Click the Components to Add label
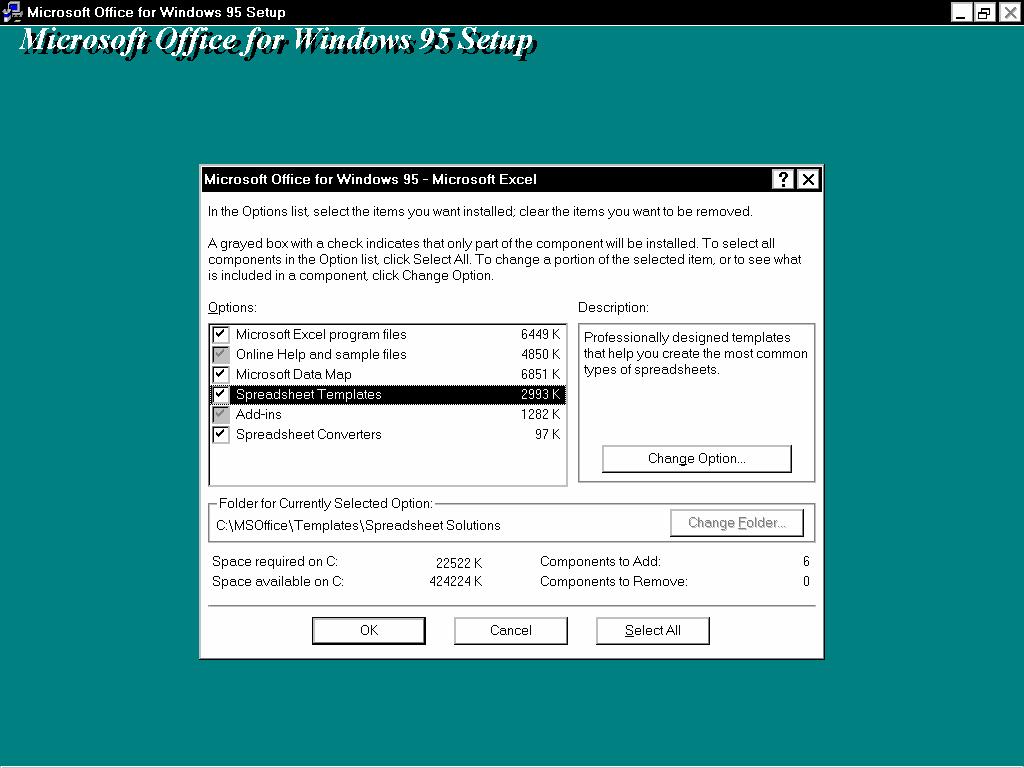Image resolution: width=1024 pixels, height=768 pixels. [601, 562]
